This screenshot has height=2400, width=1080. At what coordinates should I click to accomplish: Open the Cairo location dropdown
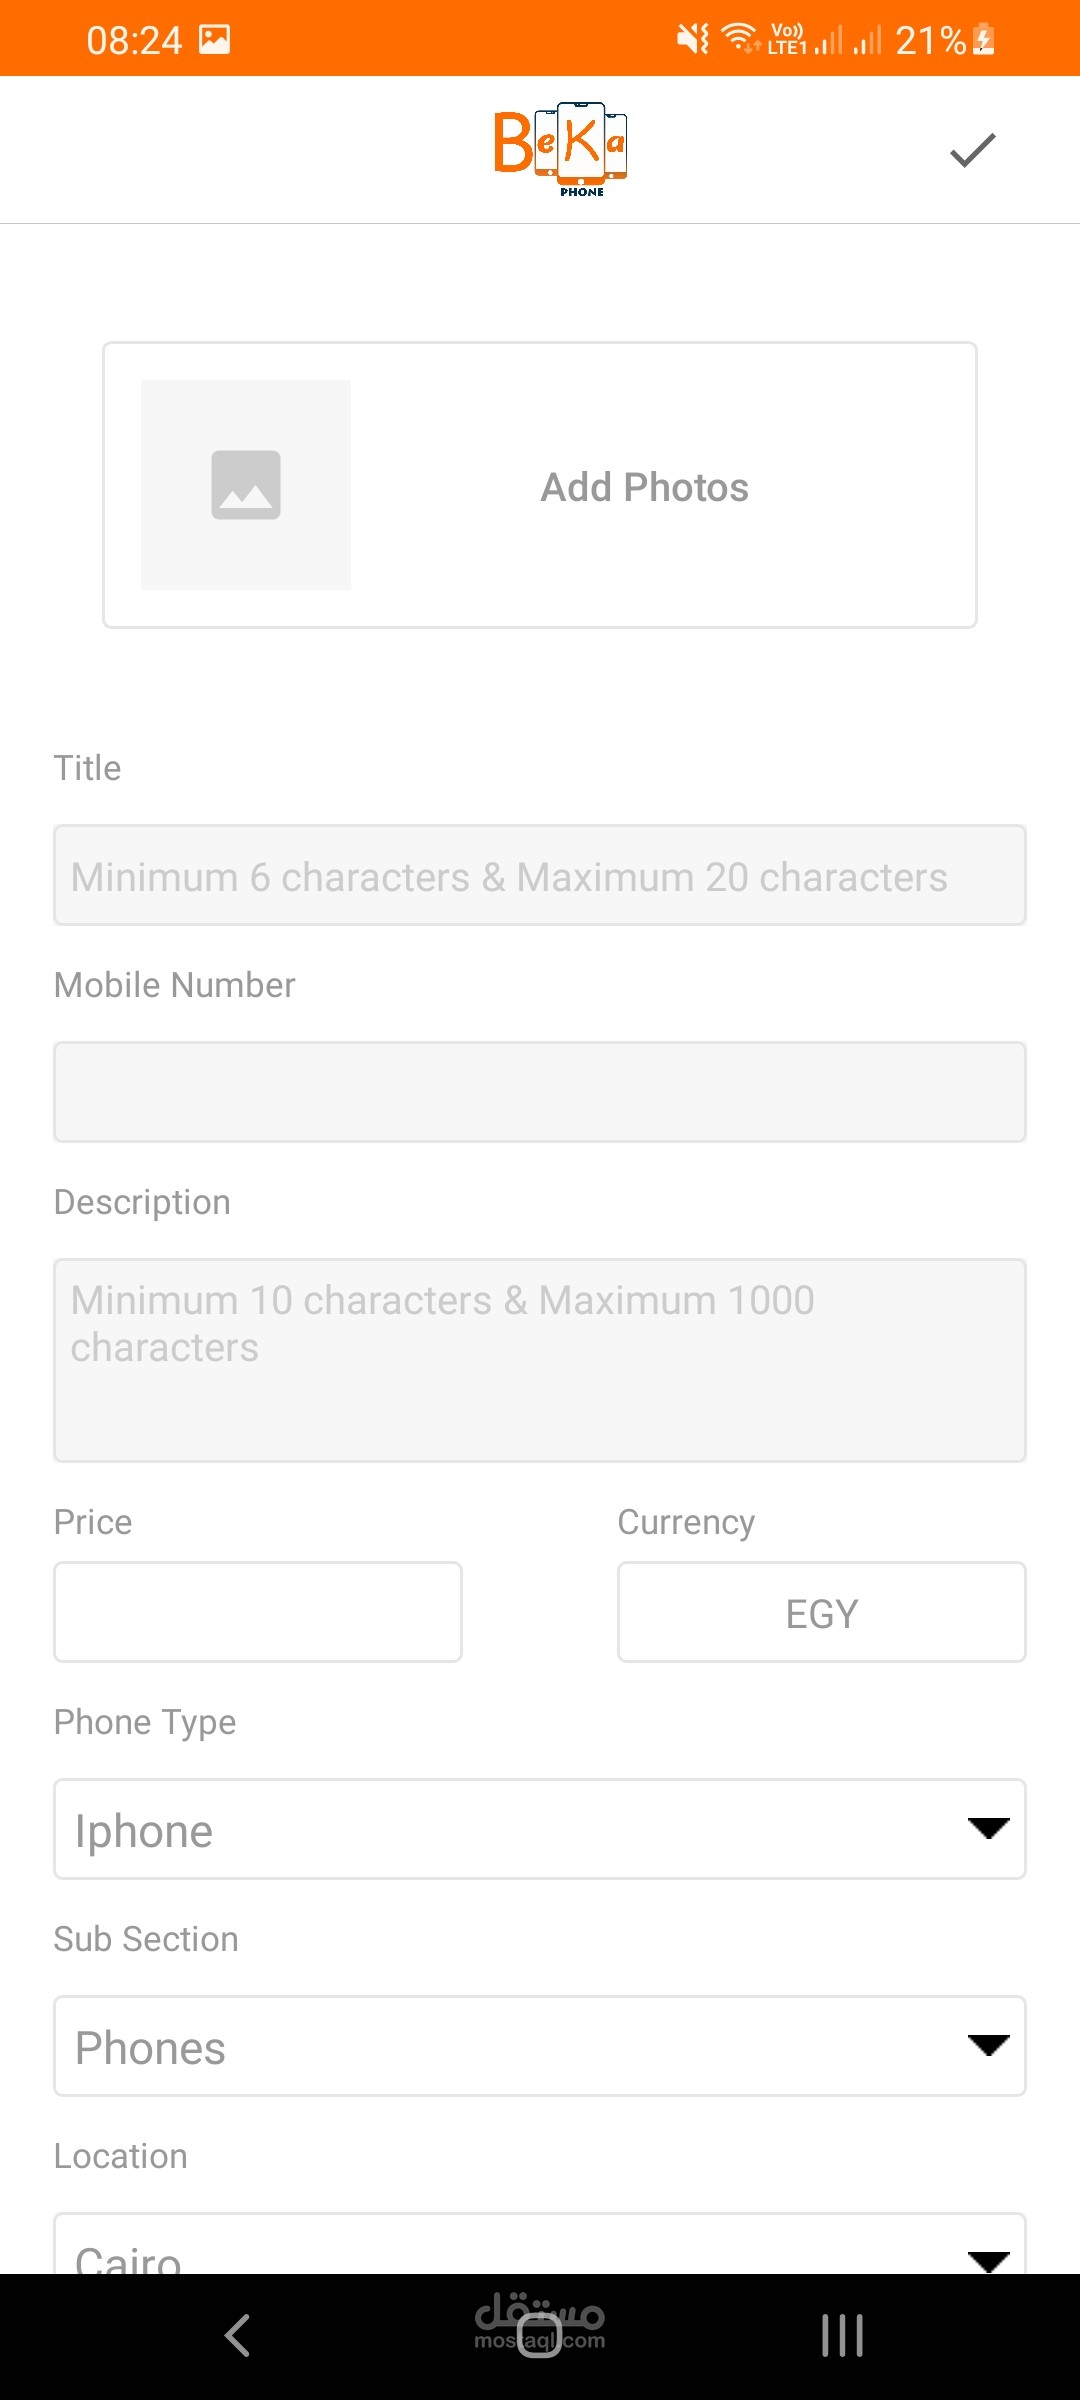[x=540, y=2252]
